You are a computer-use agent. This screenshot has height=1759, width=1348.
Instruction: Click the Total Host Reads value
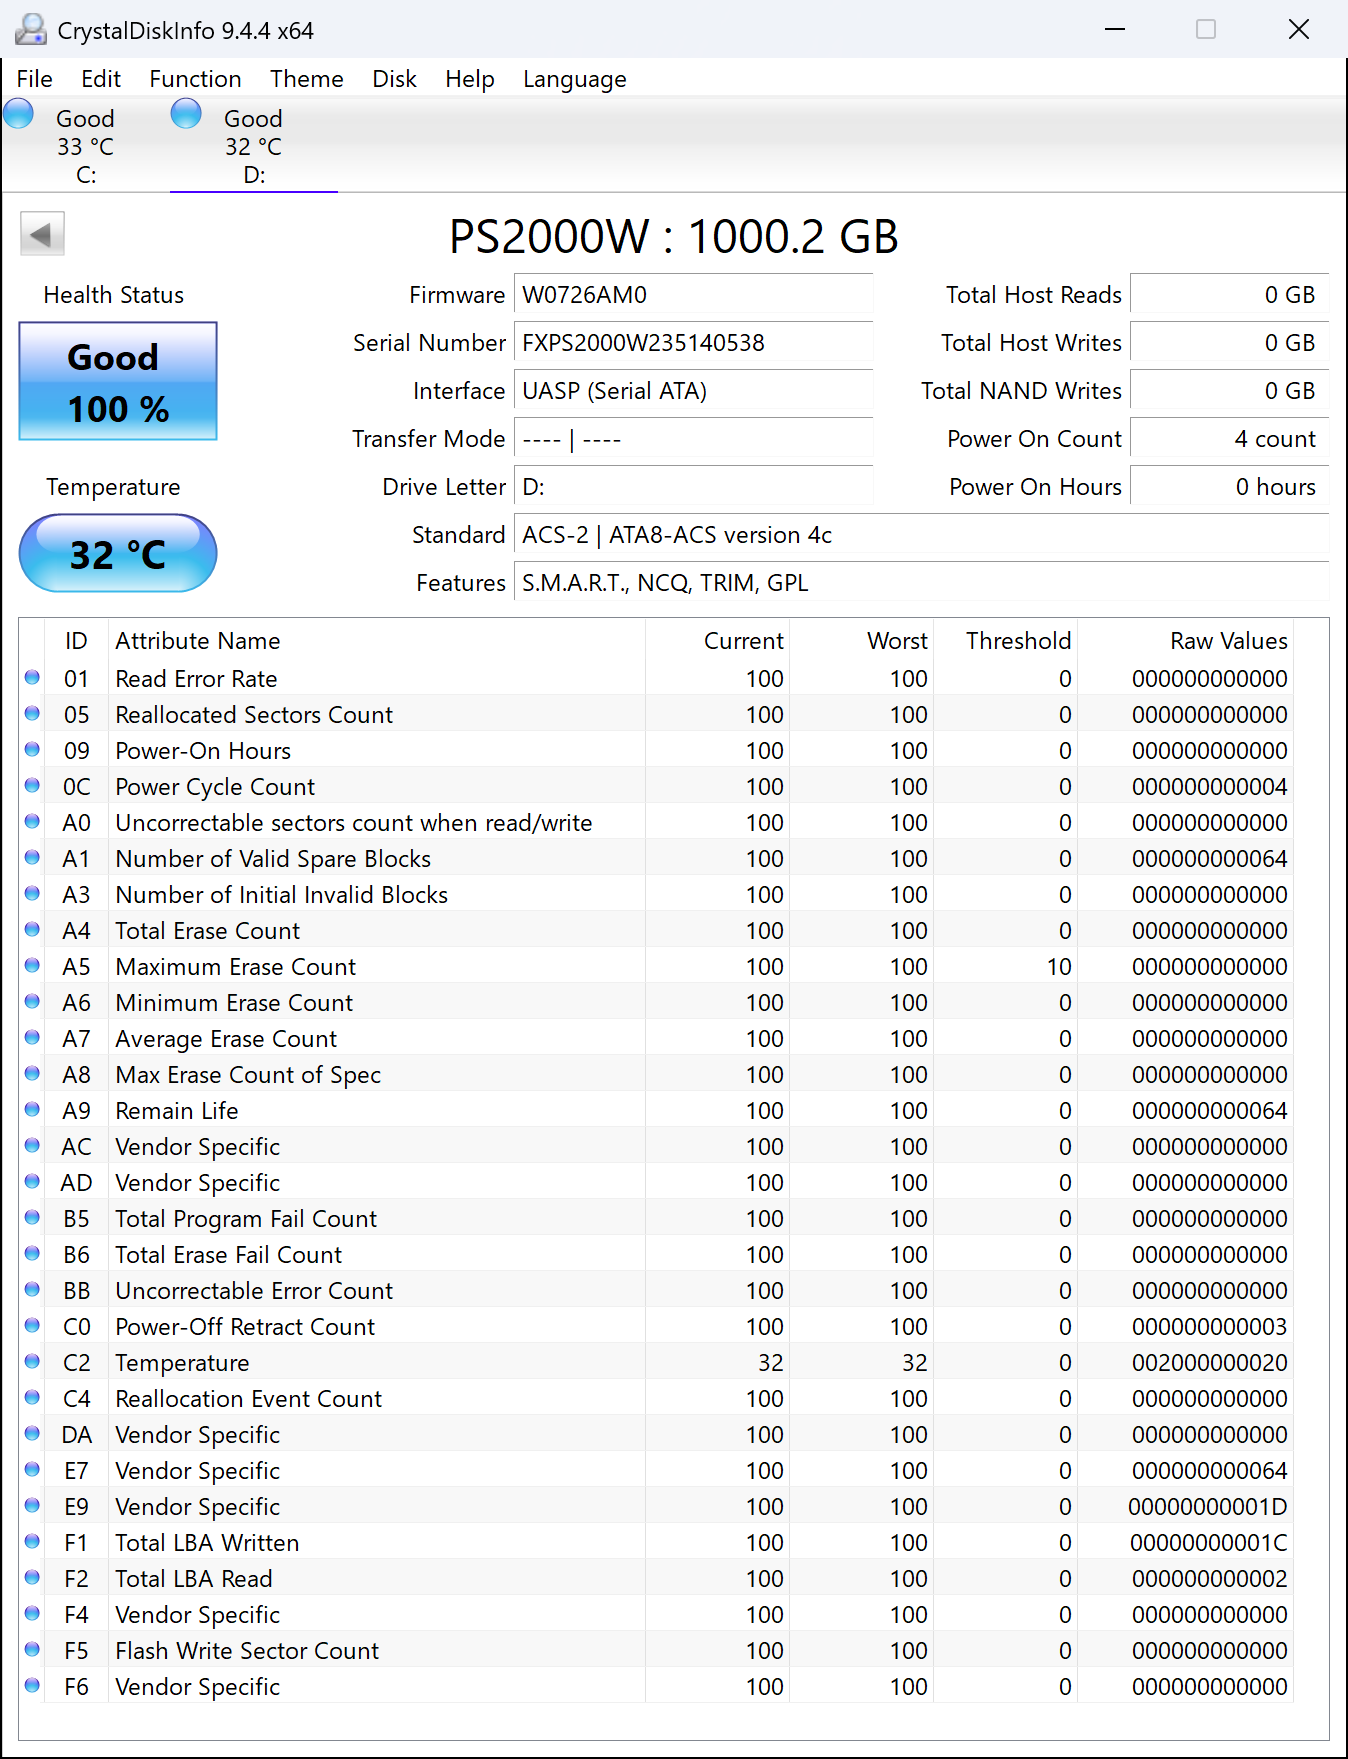[1229, 295]
